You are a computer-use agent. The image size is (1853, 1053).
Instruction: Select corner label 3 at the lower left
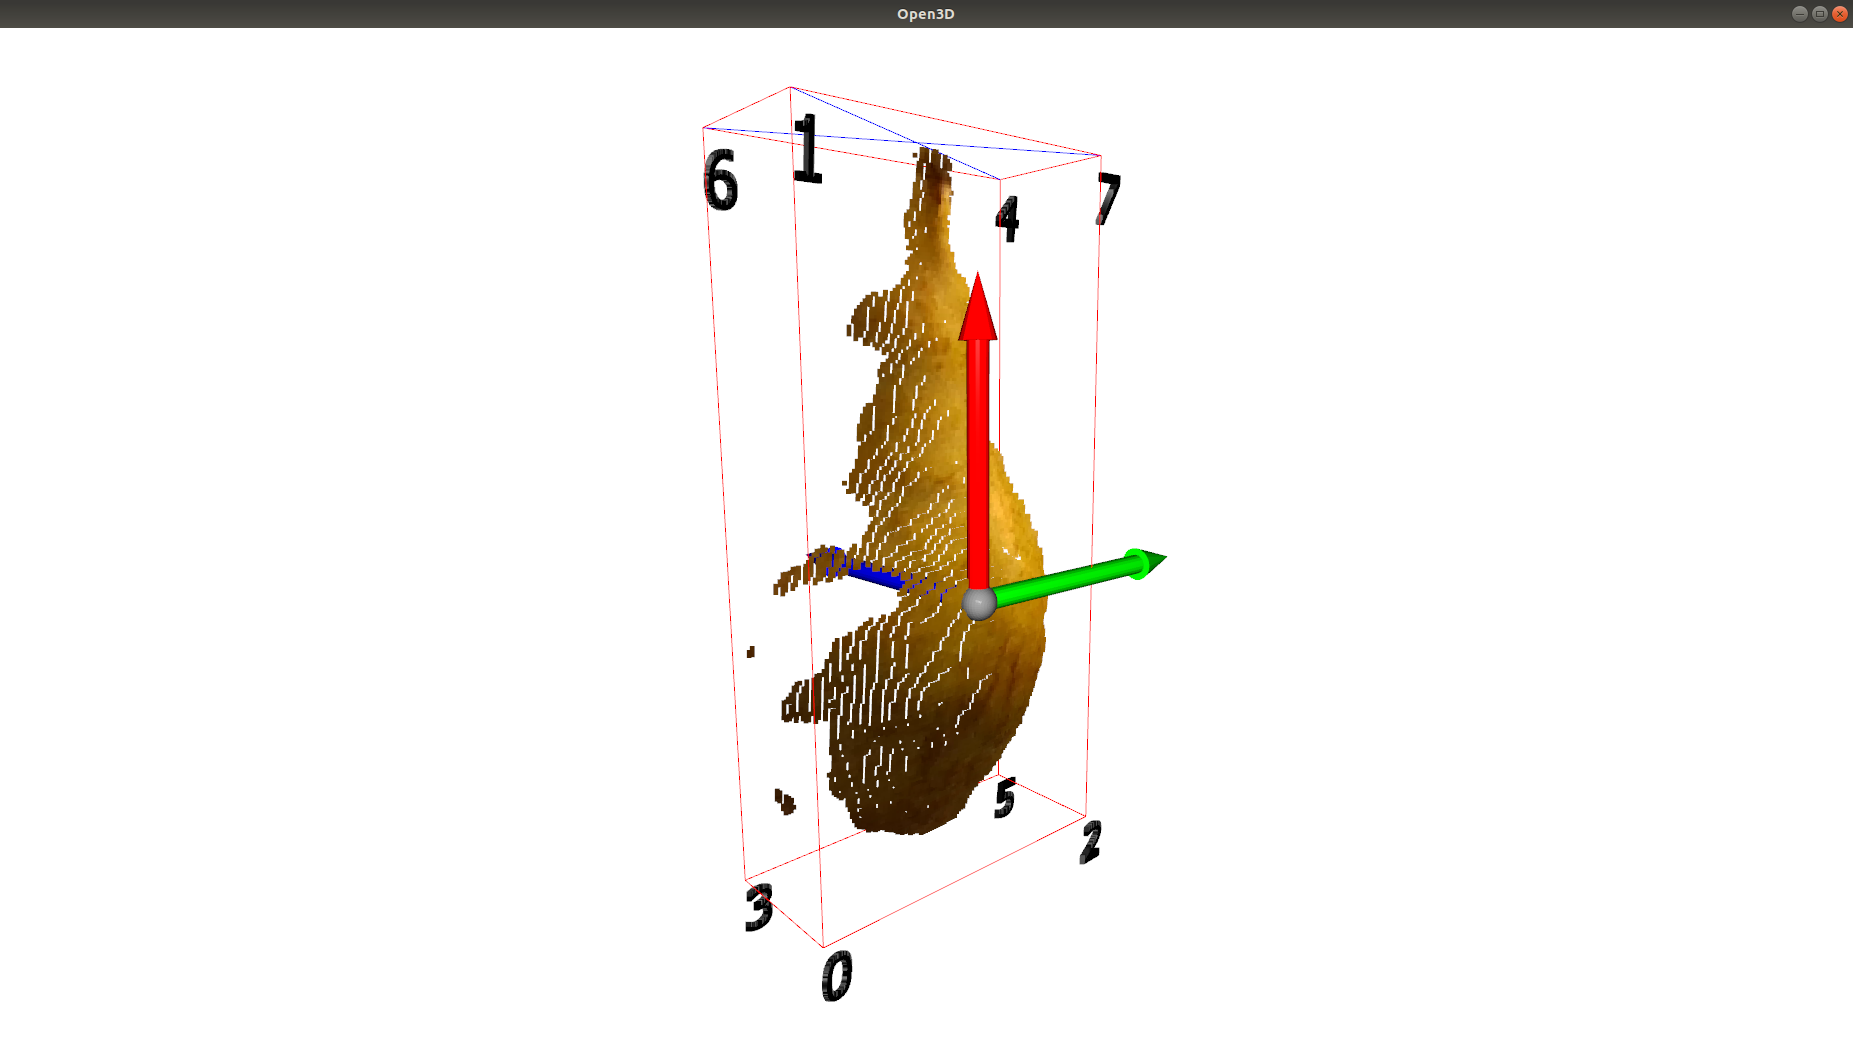(758, 905)
